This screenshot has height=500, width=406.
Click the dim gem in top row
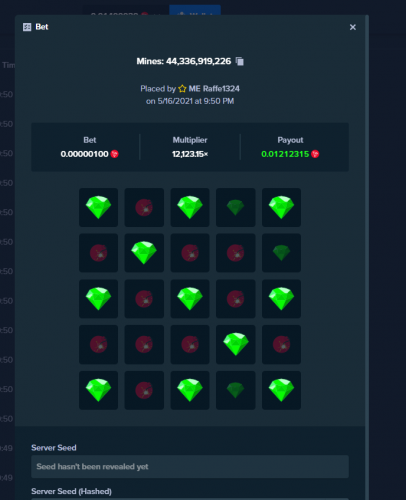pos(236,207)
